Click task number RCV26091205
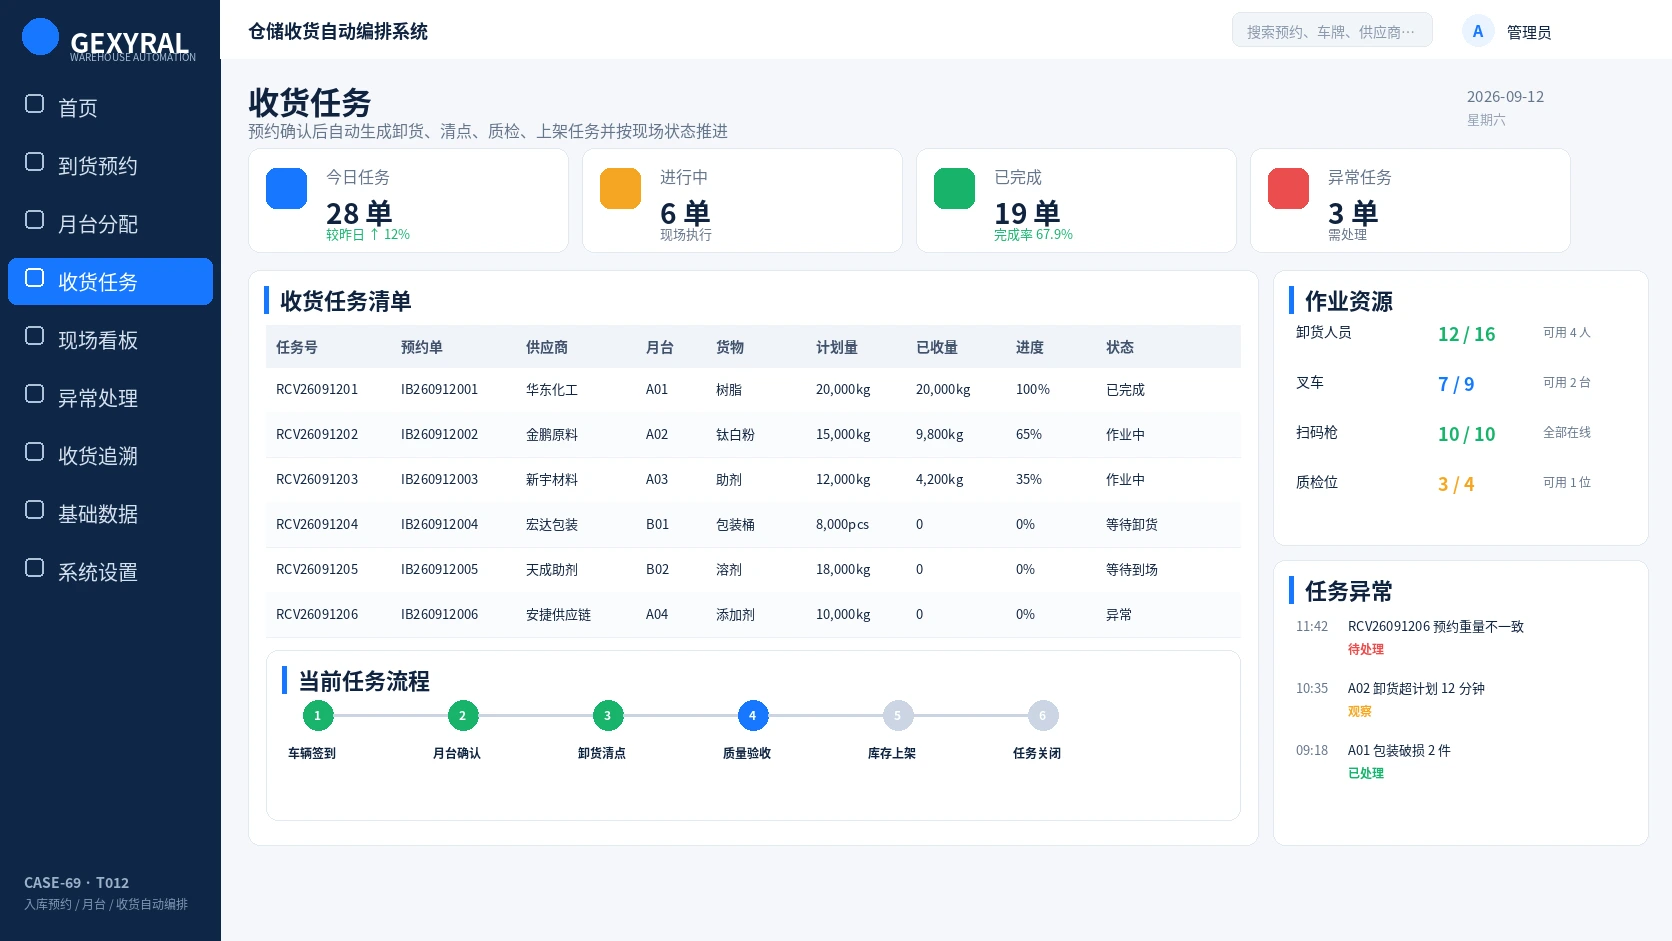This screenshot has height=941, width=1672. pos(317,569)
